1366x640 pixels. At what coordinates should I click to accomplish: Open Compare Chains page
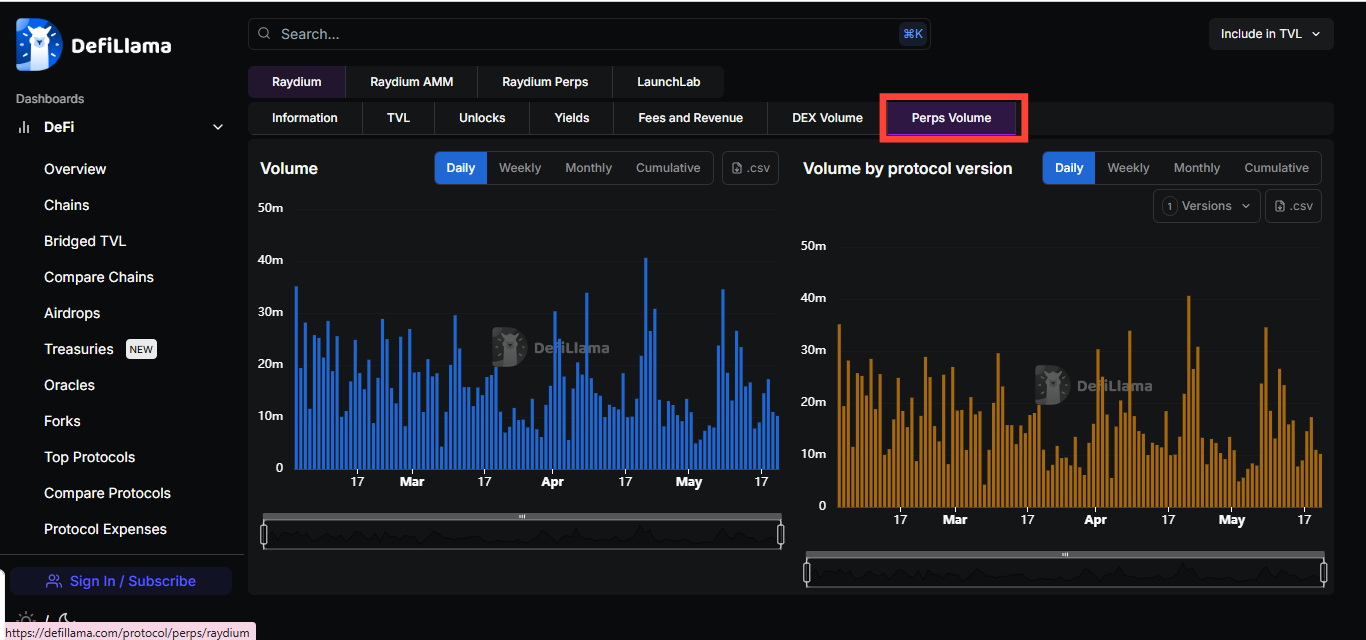(x=99, y=277)
